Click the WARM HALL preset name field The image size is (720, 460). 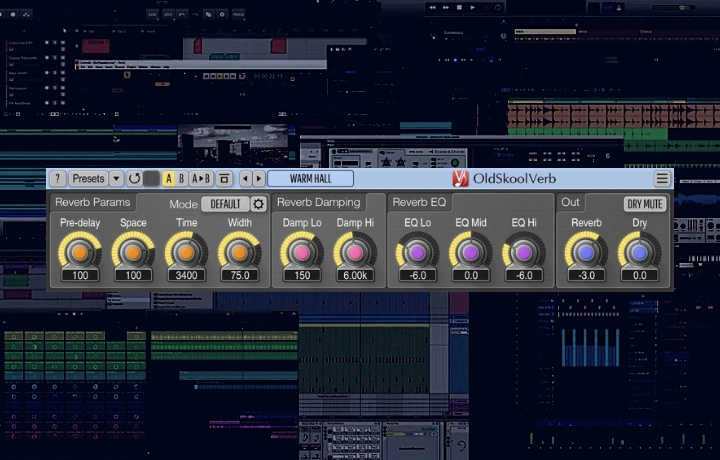click(310, 178)
